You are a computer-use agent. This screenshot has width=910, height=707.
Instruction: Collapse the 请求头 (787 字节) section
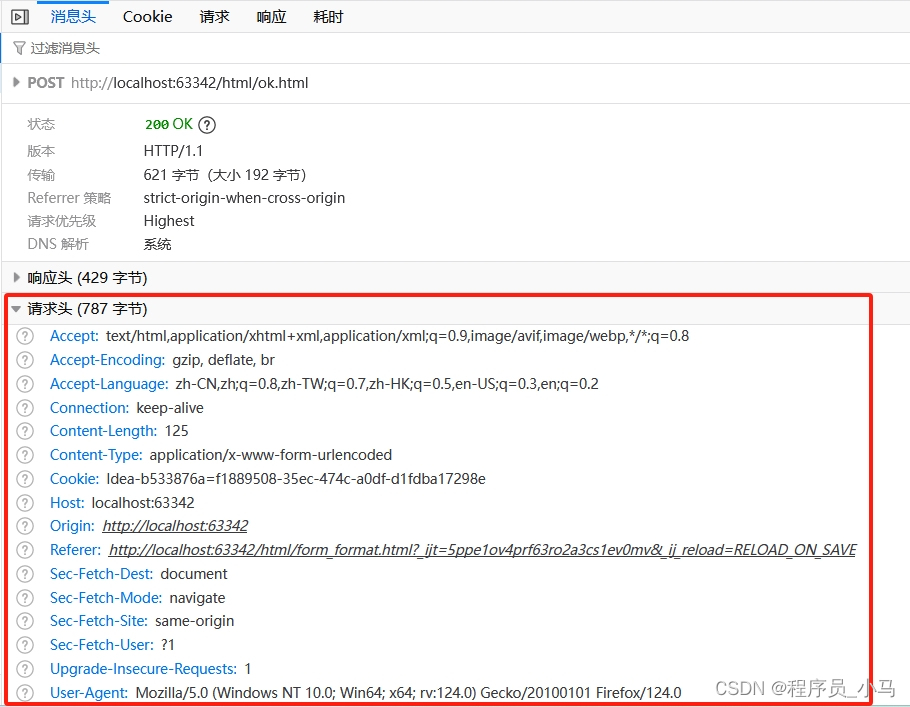(16, 309)
